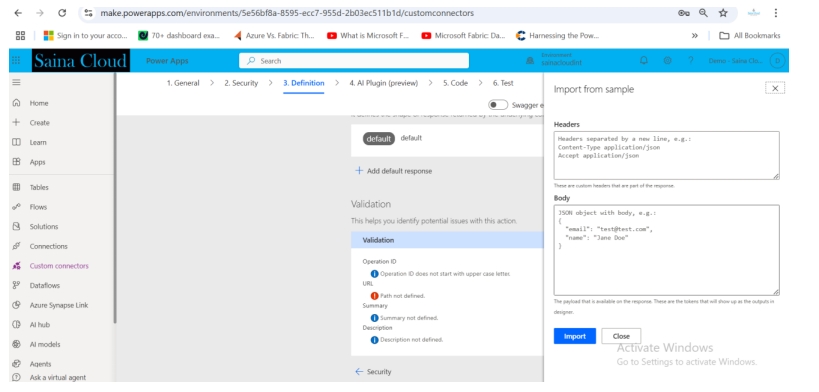Open browser apps grid shortcut

[x=20, y=36]
